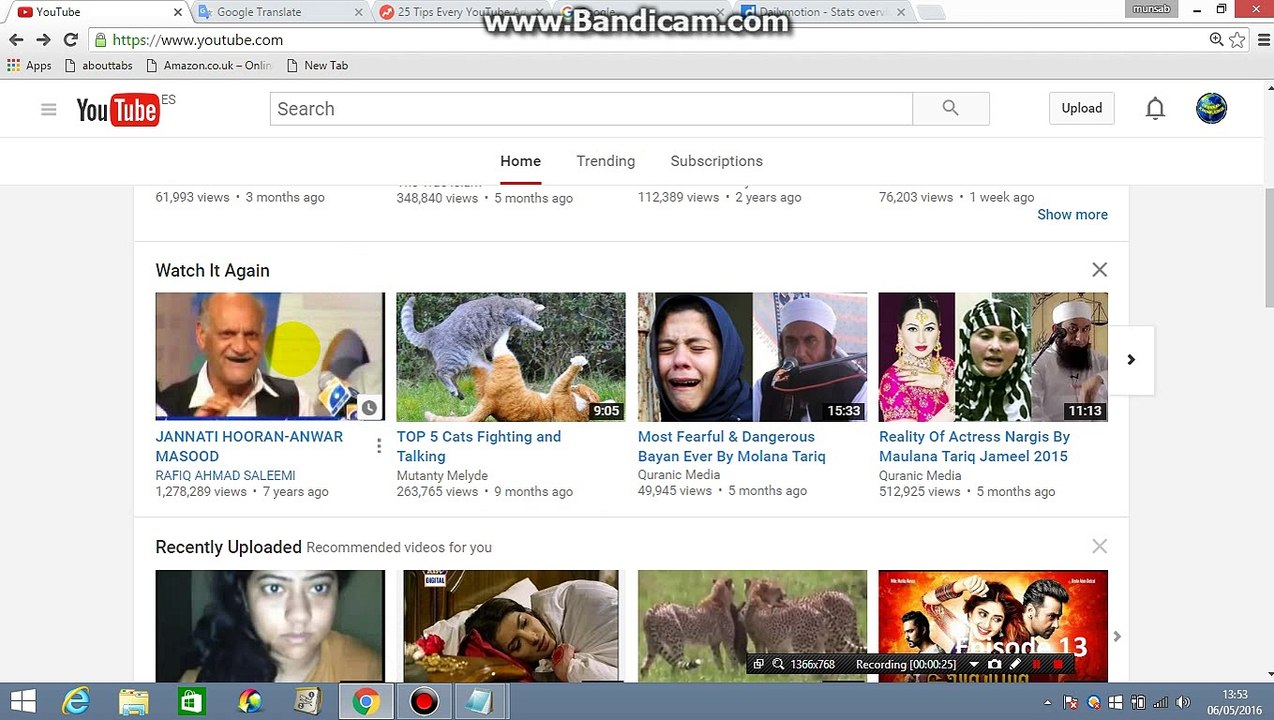
Task: Launch Internet Explorer from taskbar
Action: (76, 702)
